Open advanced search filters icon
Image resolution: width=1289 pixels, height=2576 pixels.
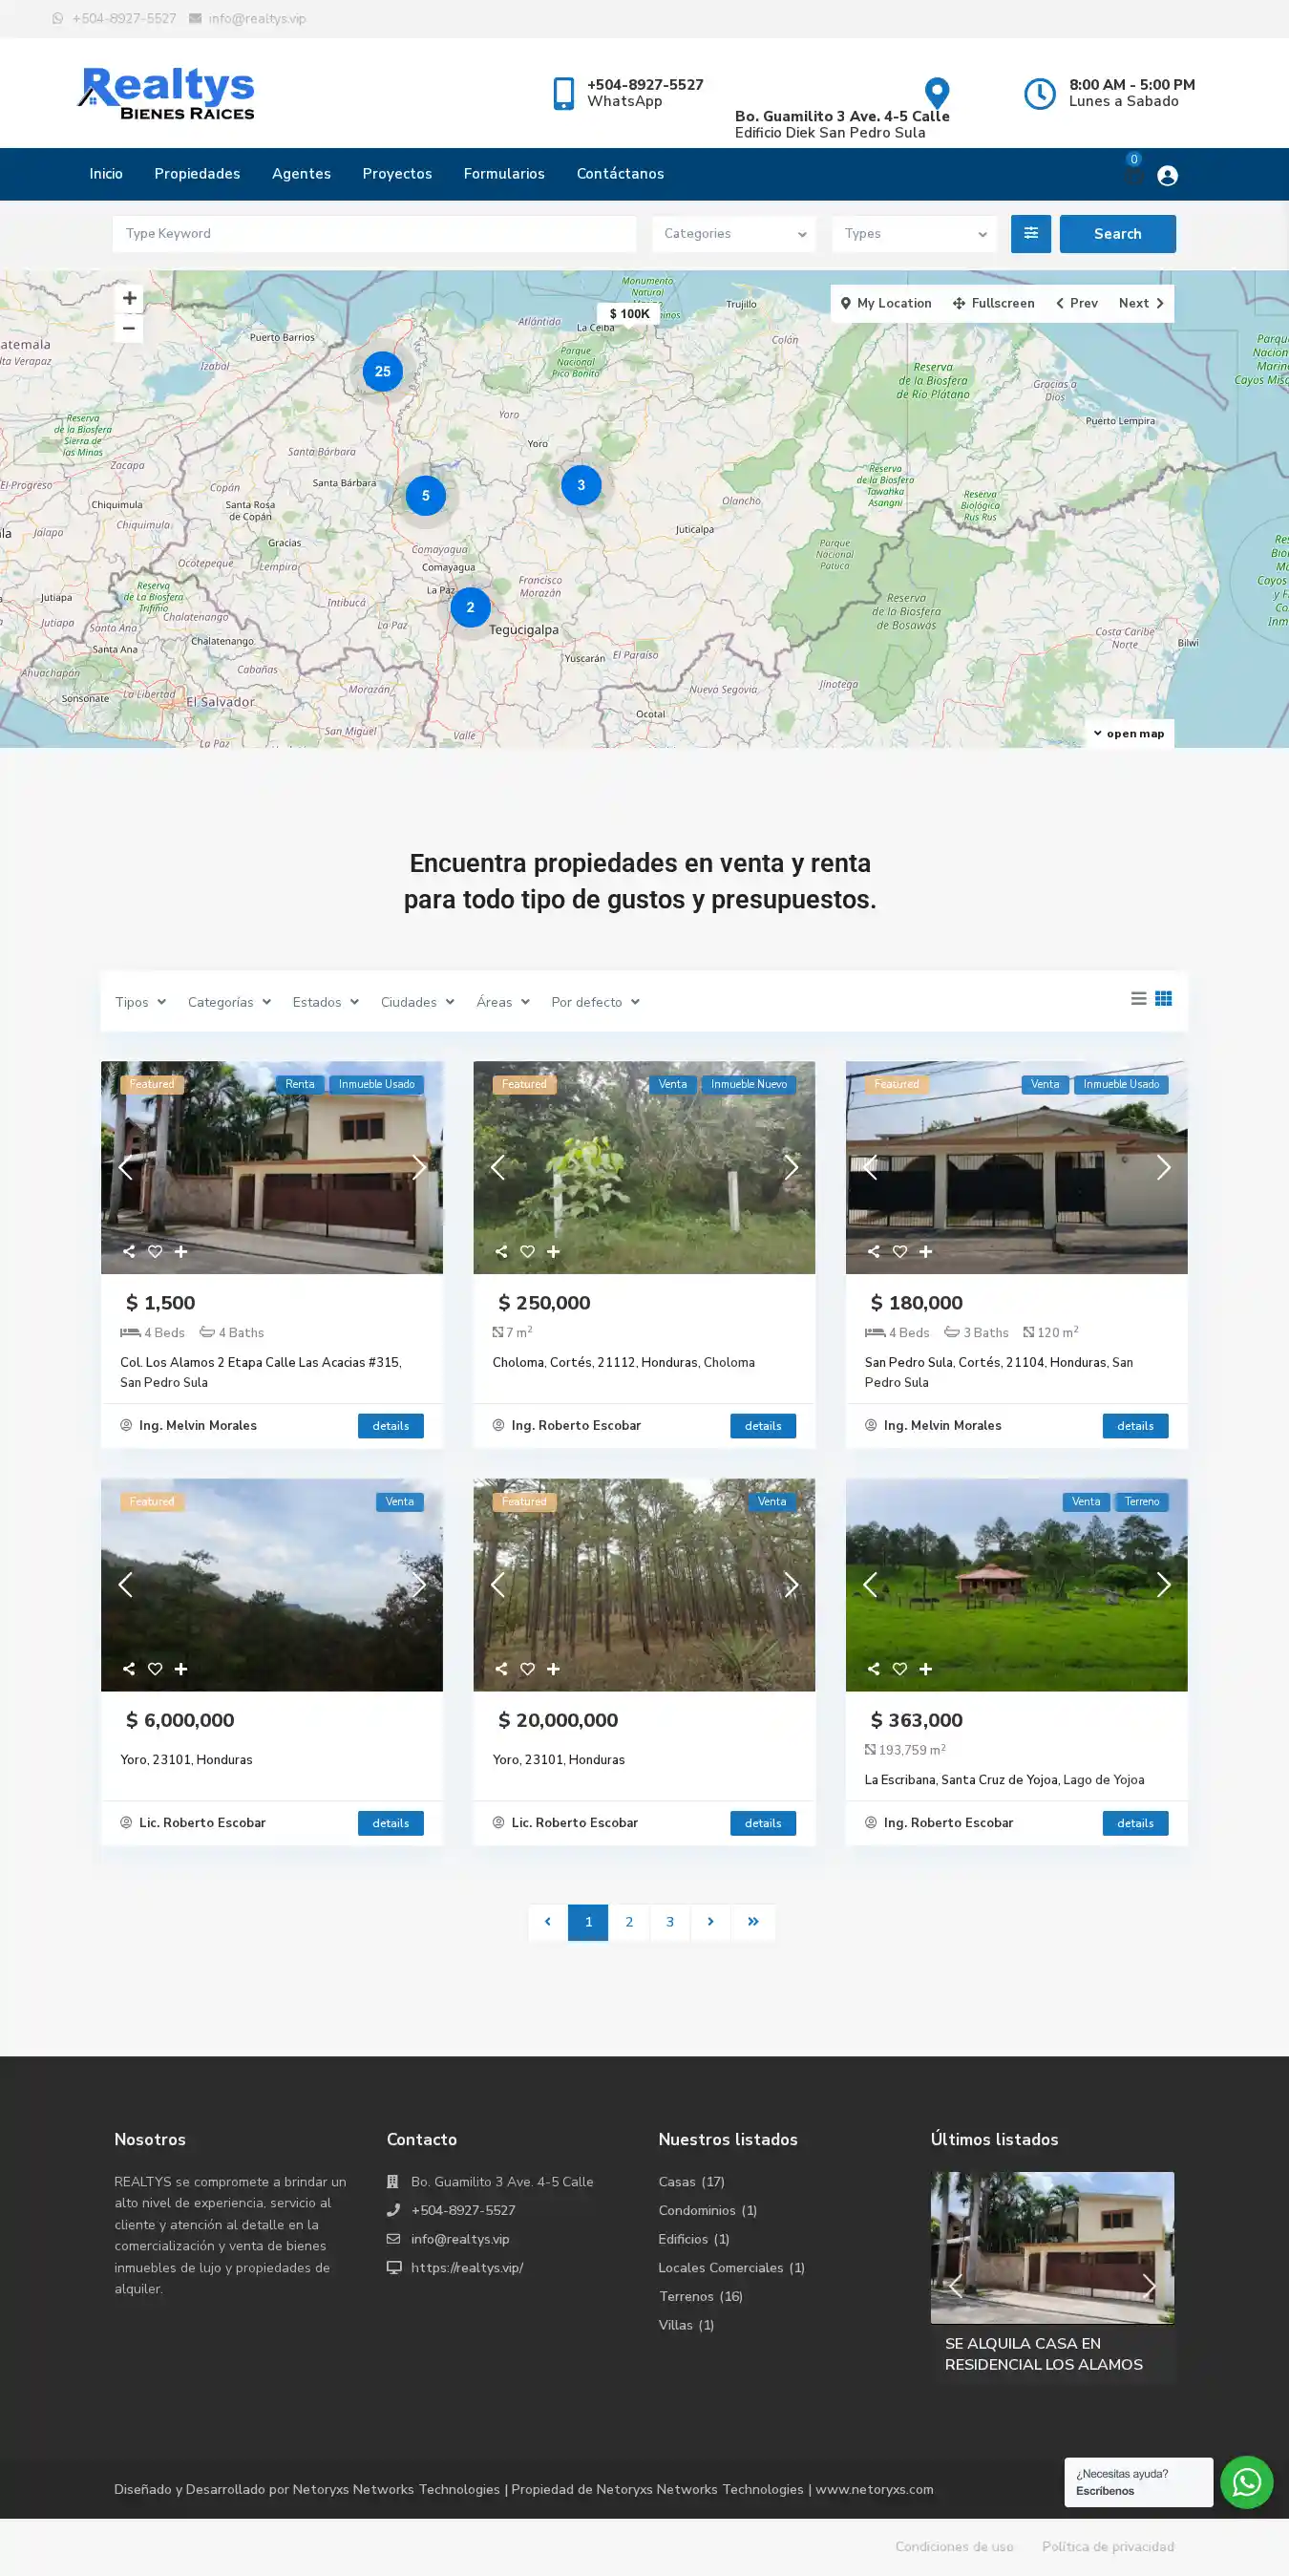coord(1030,234)
